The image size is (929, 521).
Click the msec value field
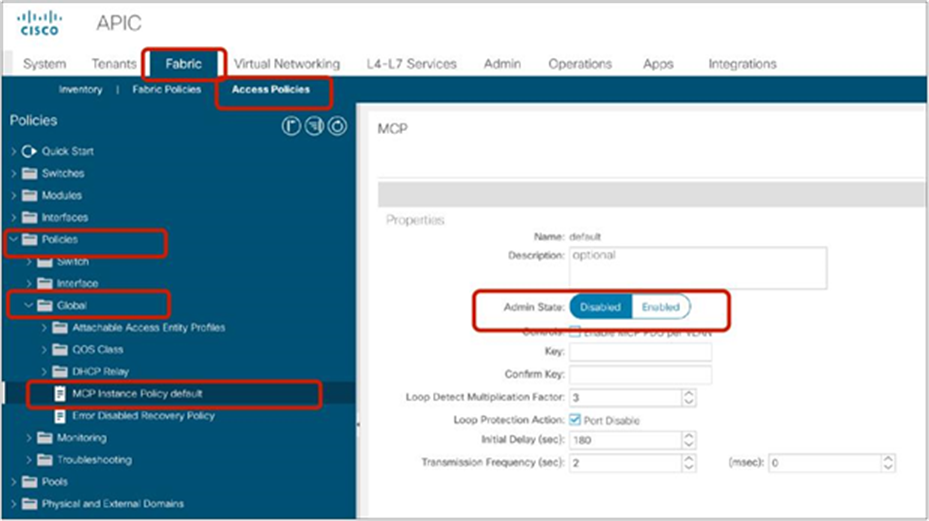pyautogui.click(x=824, y=462)
